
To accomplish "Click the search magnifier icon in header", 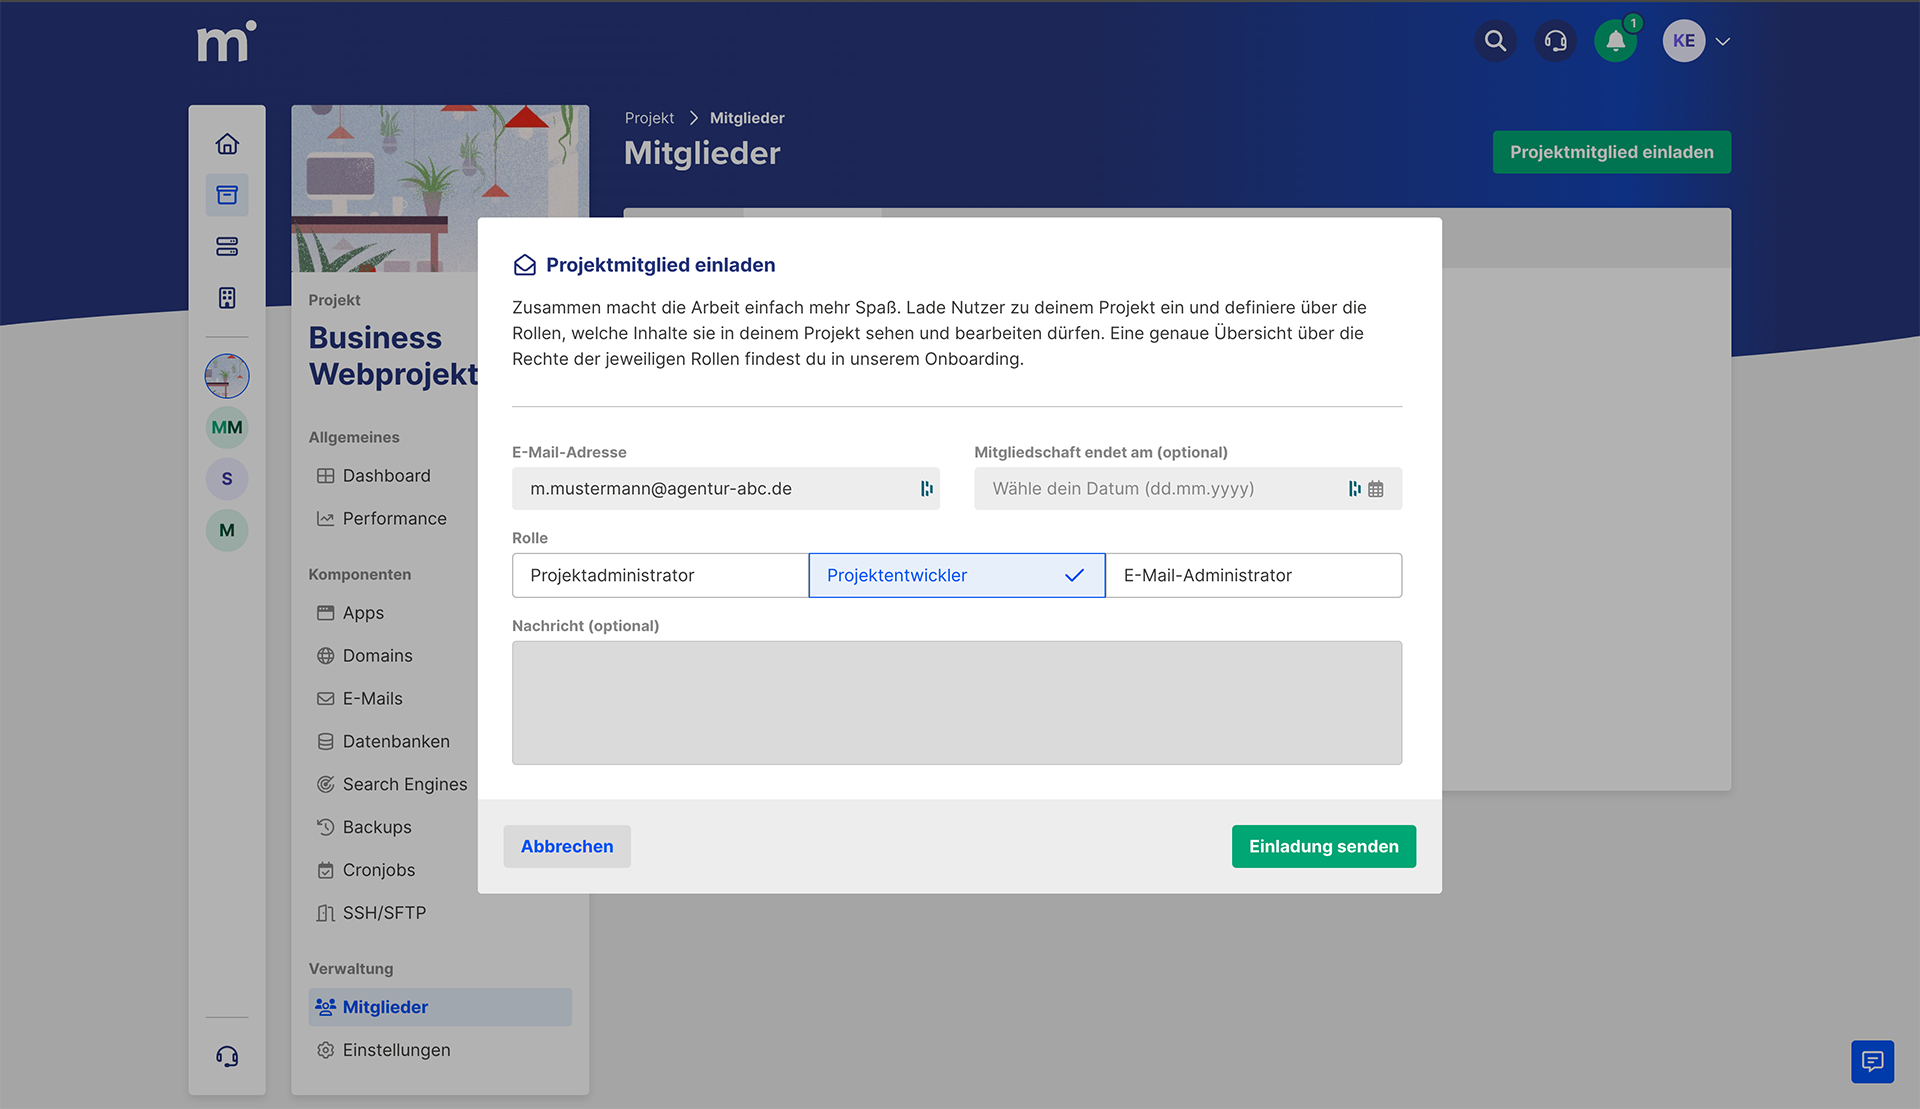I will tap(1495, 41).
